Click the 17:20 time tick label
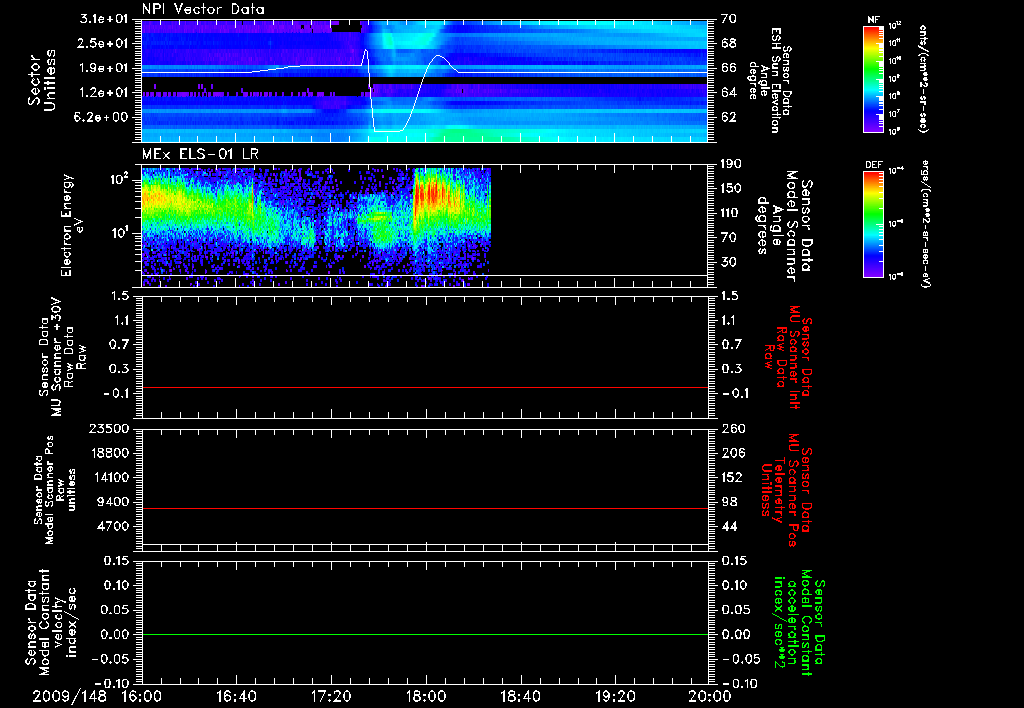The width and height of the screenshot is (1024, 708). 331,696
